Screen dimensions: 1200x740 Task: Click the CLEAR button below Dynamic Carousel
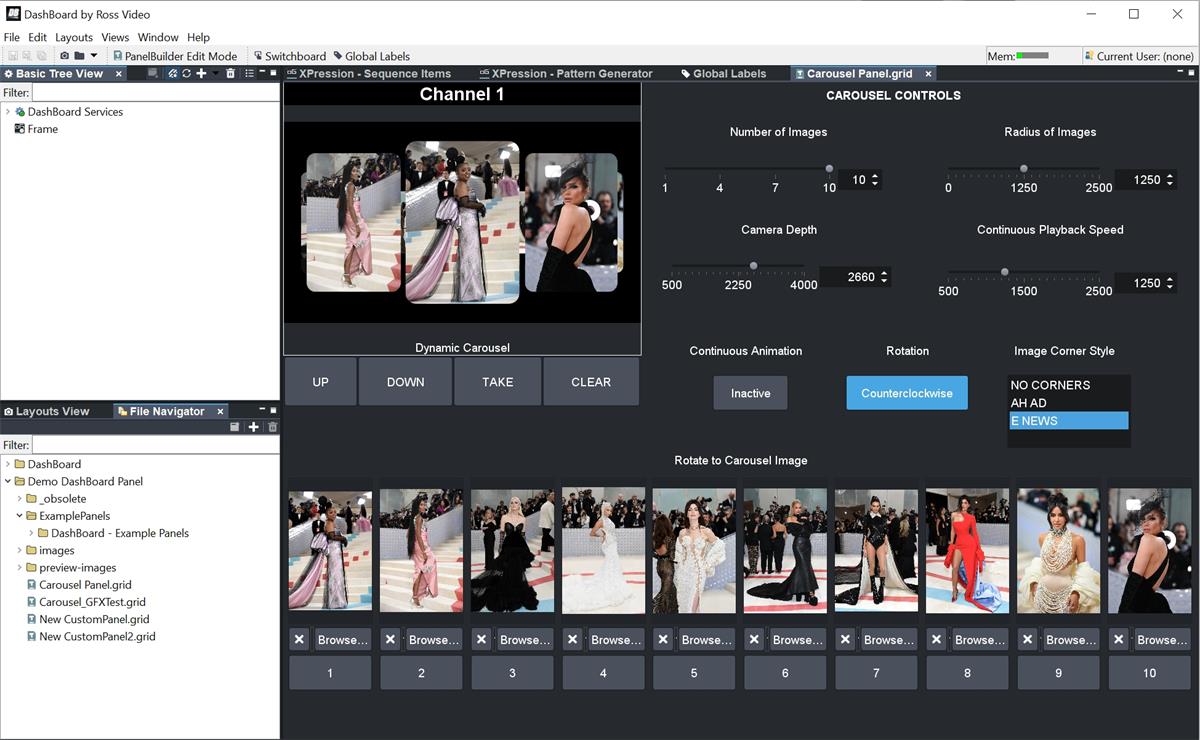590,381
